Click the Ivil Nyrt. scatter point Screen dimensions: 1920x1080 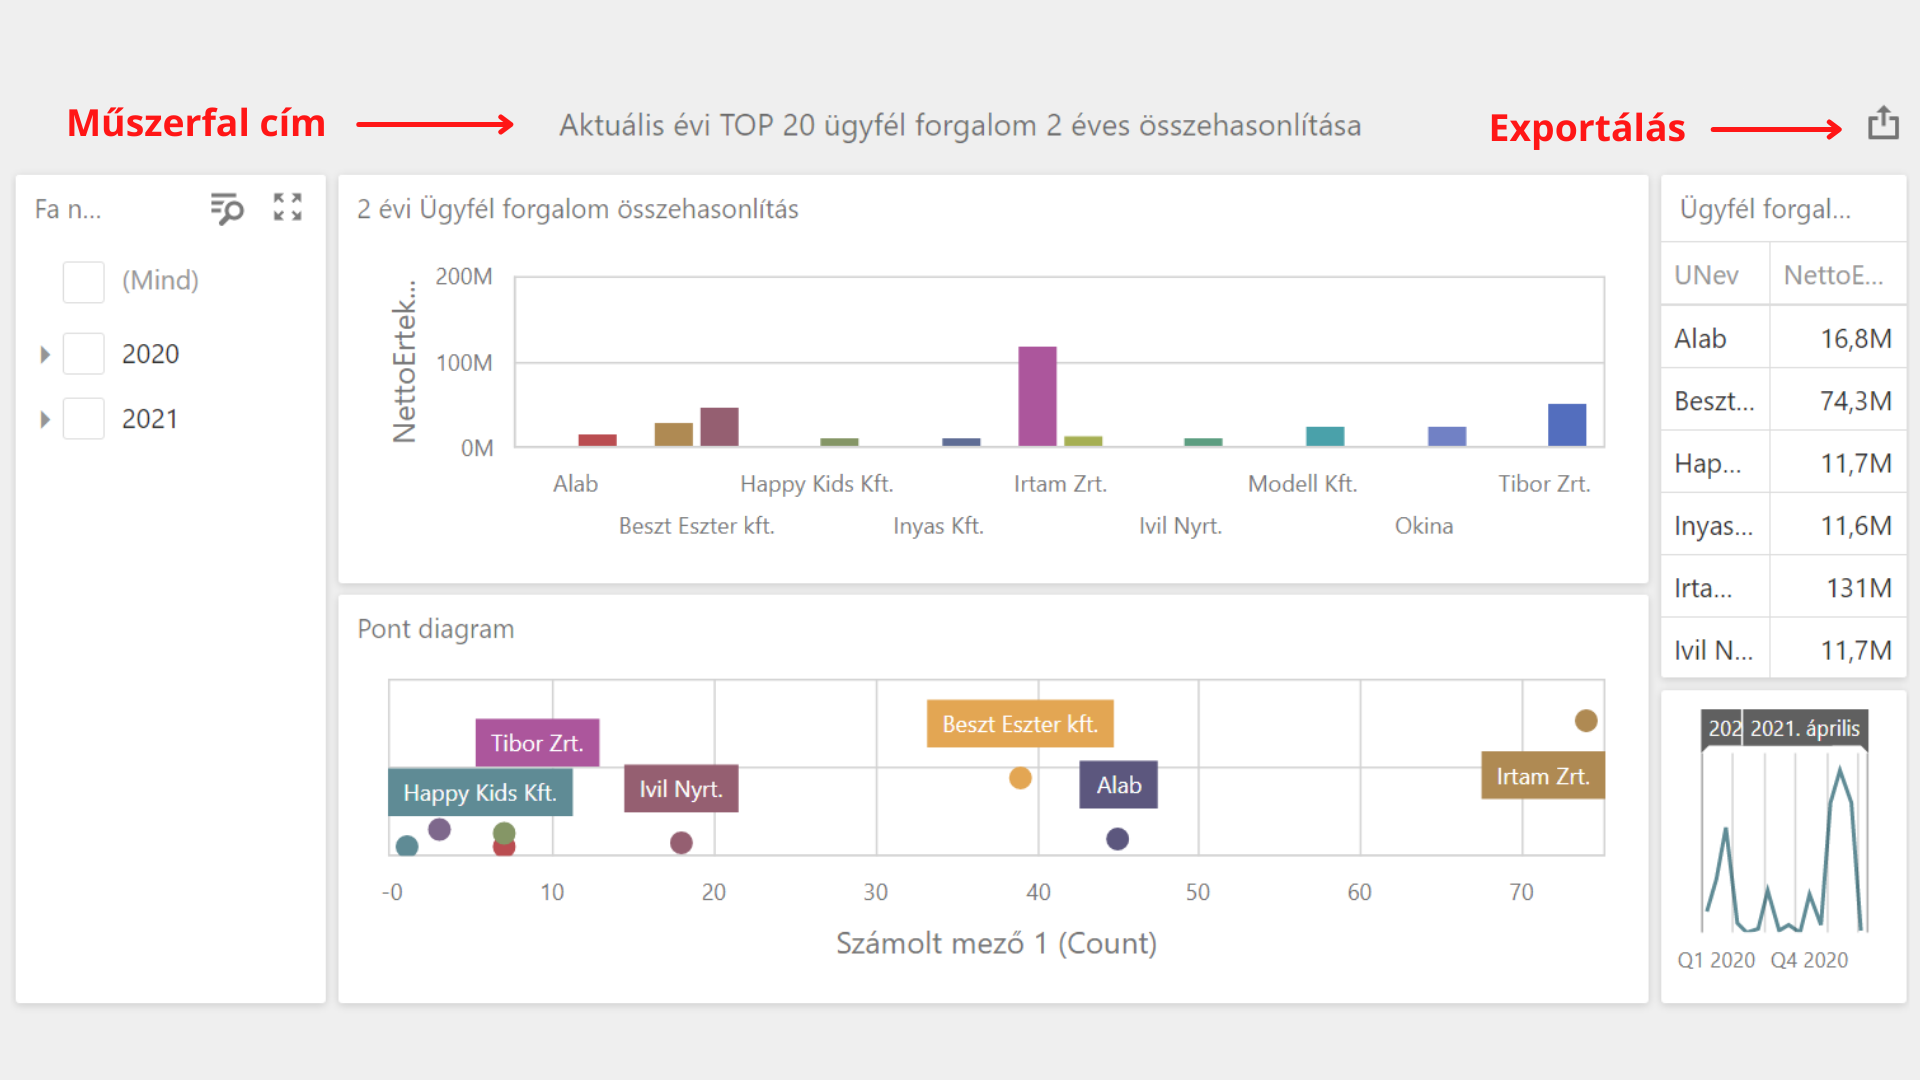click(681, 843)
